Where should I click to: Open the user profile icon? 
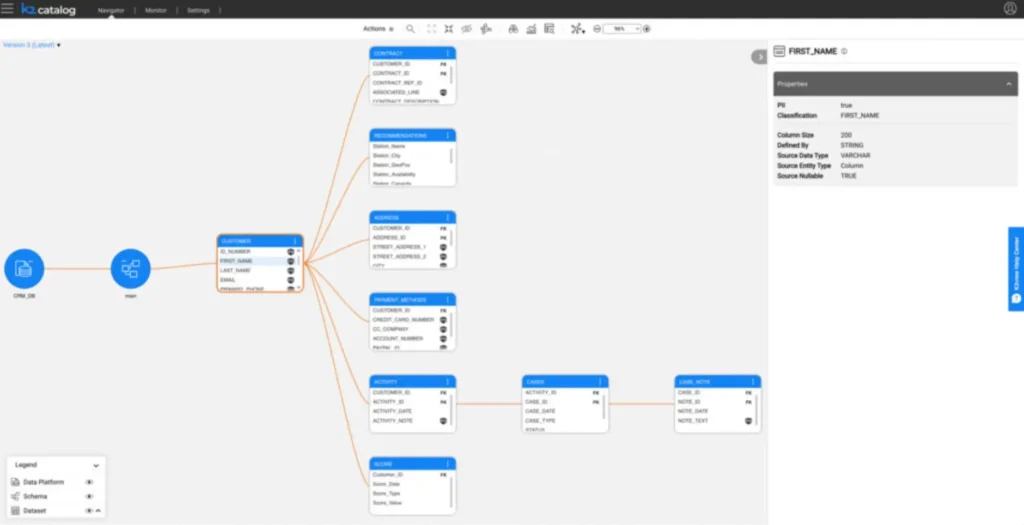(1009, 9)
